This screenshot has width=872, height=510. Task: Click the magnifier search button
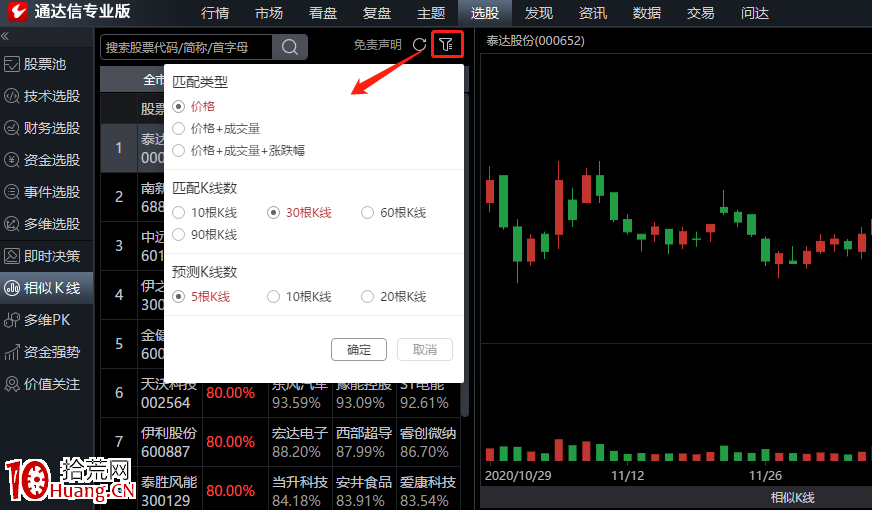pos(290,47)
